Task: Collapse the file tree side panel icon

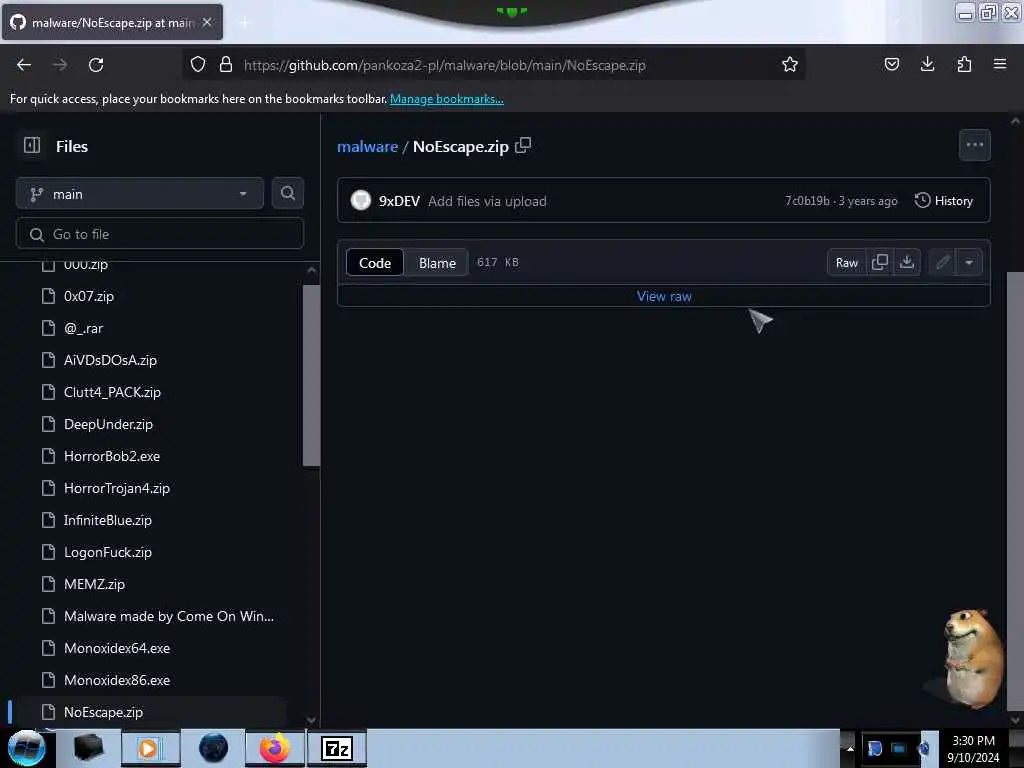Action: pyautogui.click(x=32, y=146)
